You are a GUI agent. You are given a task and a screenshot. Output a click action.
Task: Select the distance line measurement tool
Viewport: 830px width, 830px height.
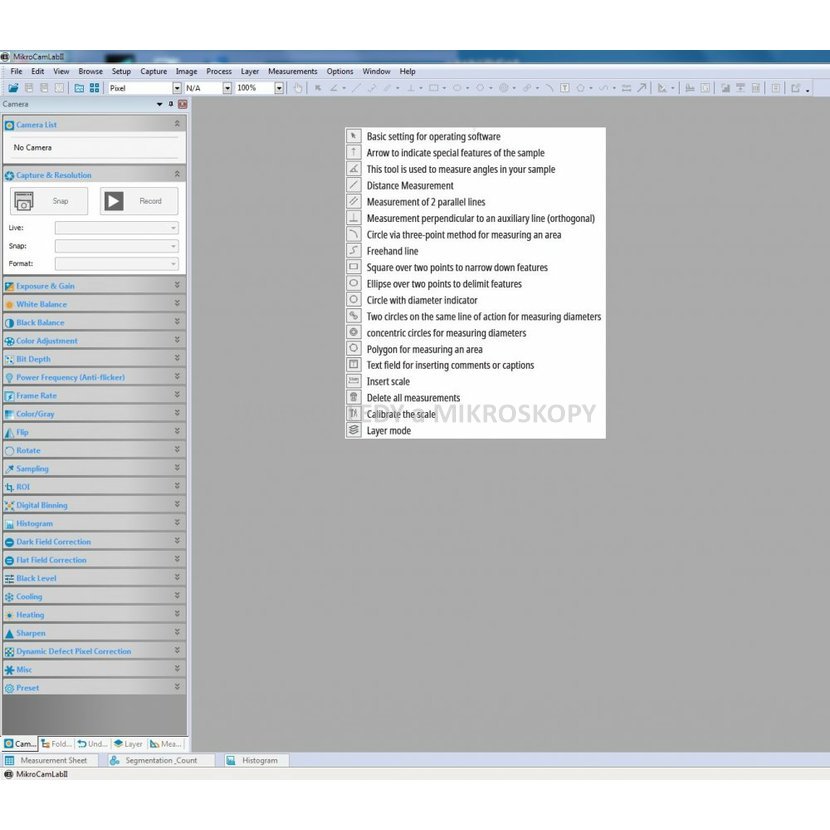pyautogui.click(x=356, y=88)
